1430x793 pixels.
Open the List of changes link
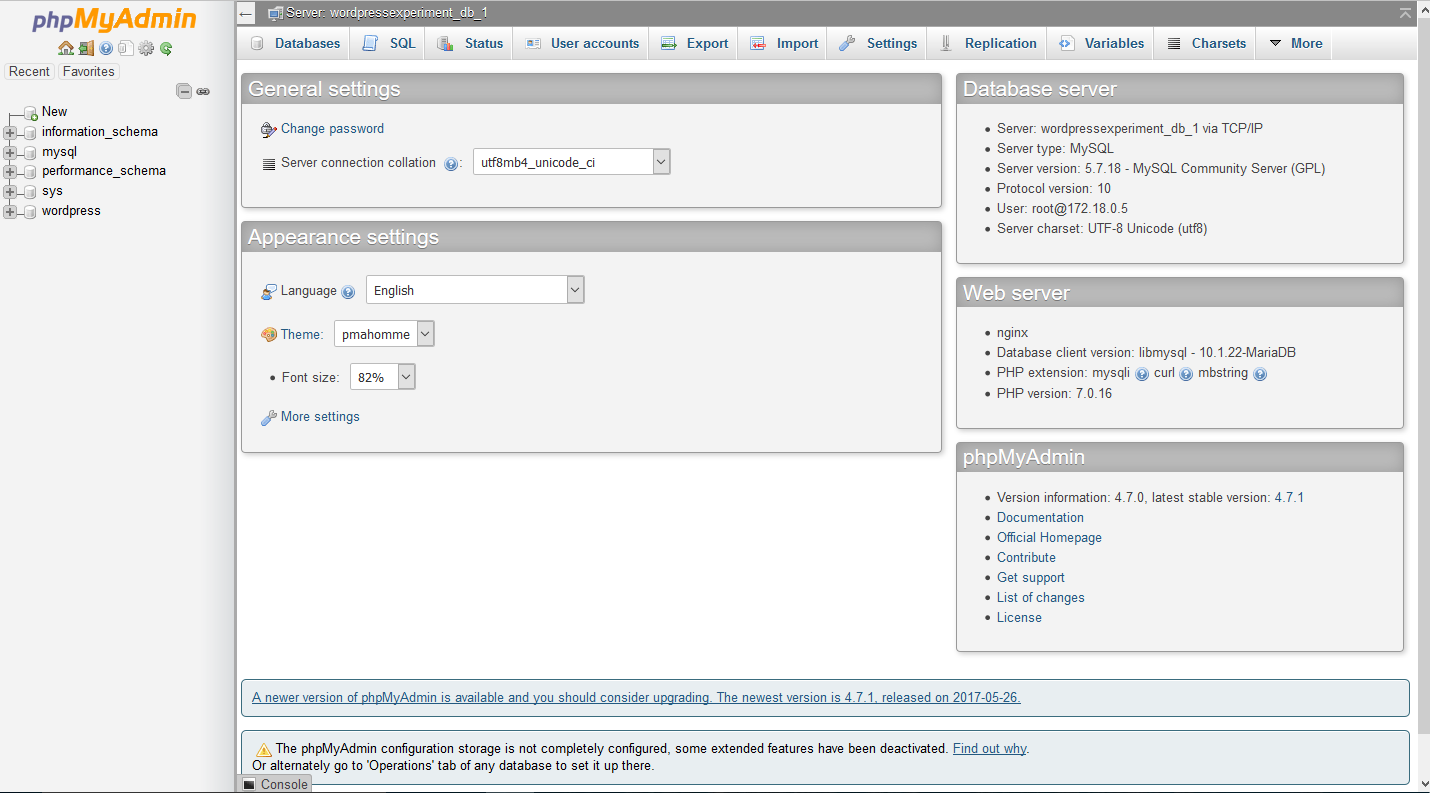point(1040,597)
